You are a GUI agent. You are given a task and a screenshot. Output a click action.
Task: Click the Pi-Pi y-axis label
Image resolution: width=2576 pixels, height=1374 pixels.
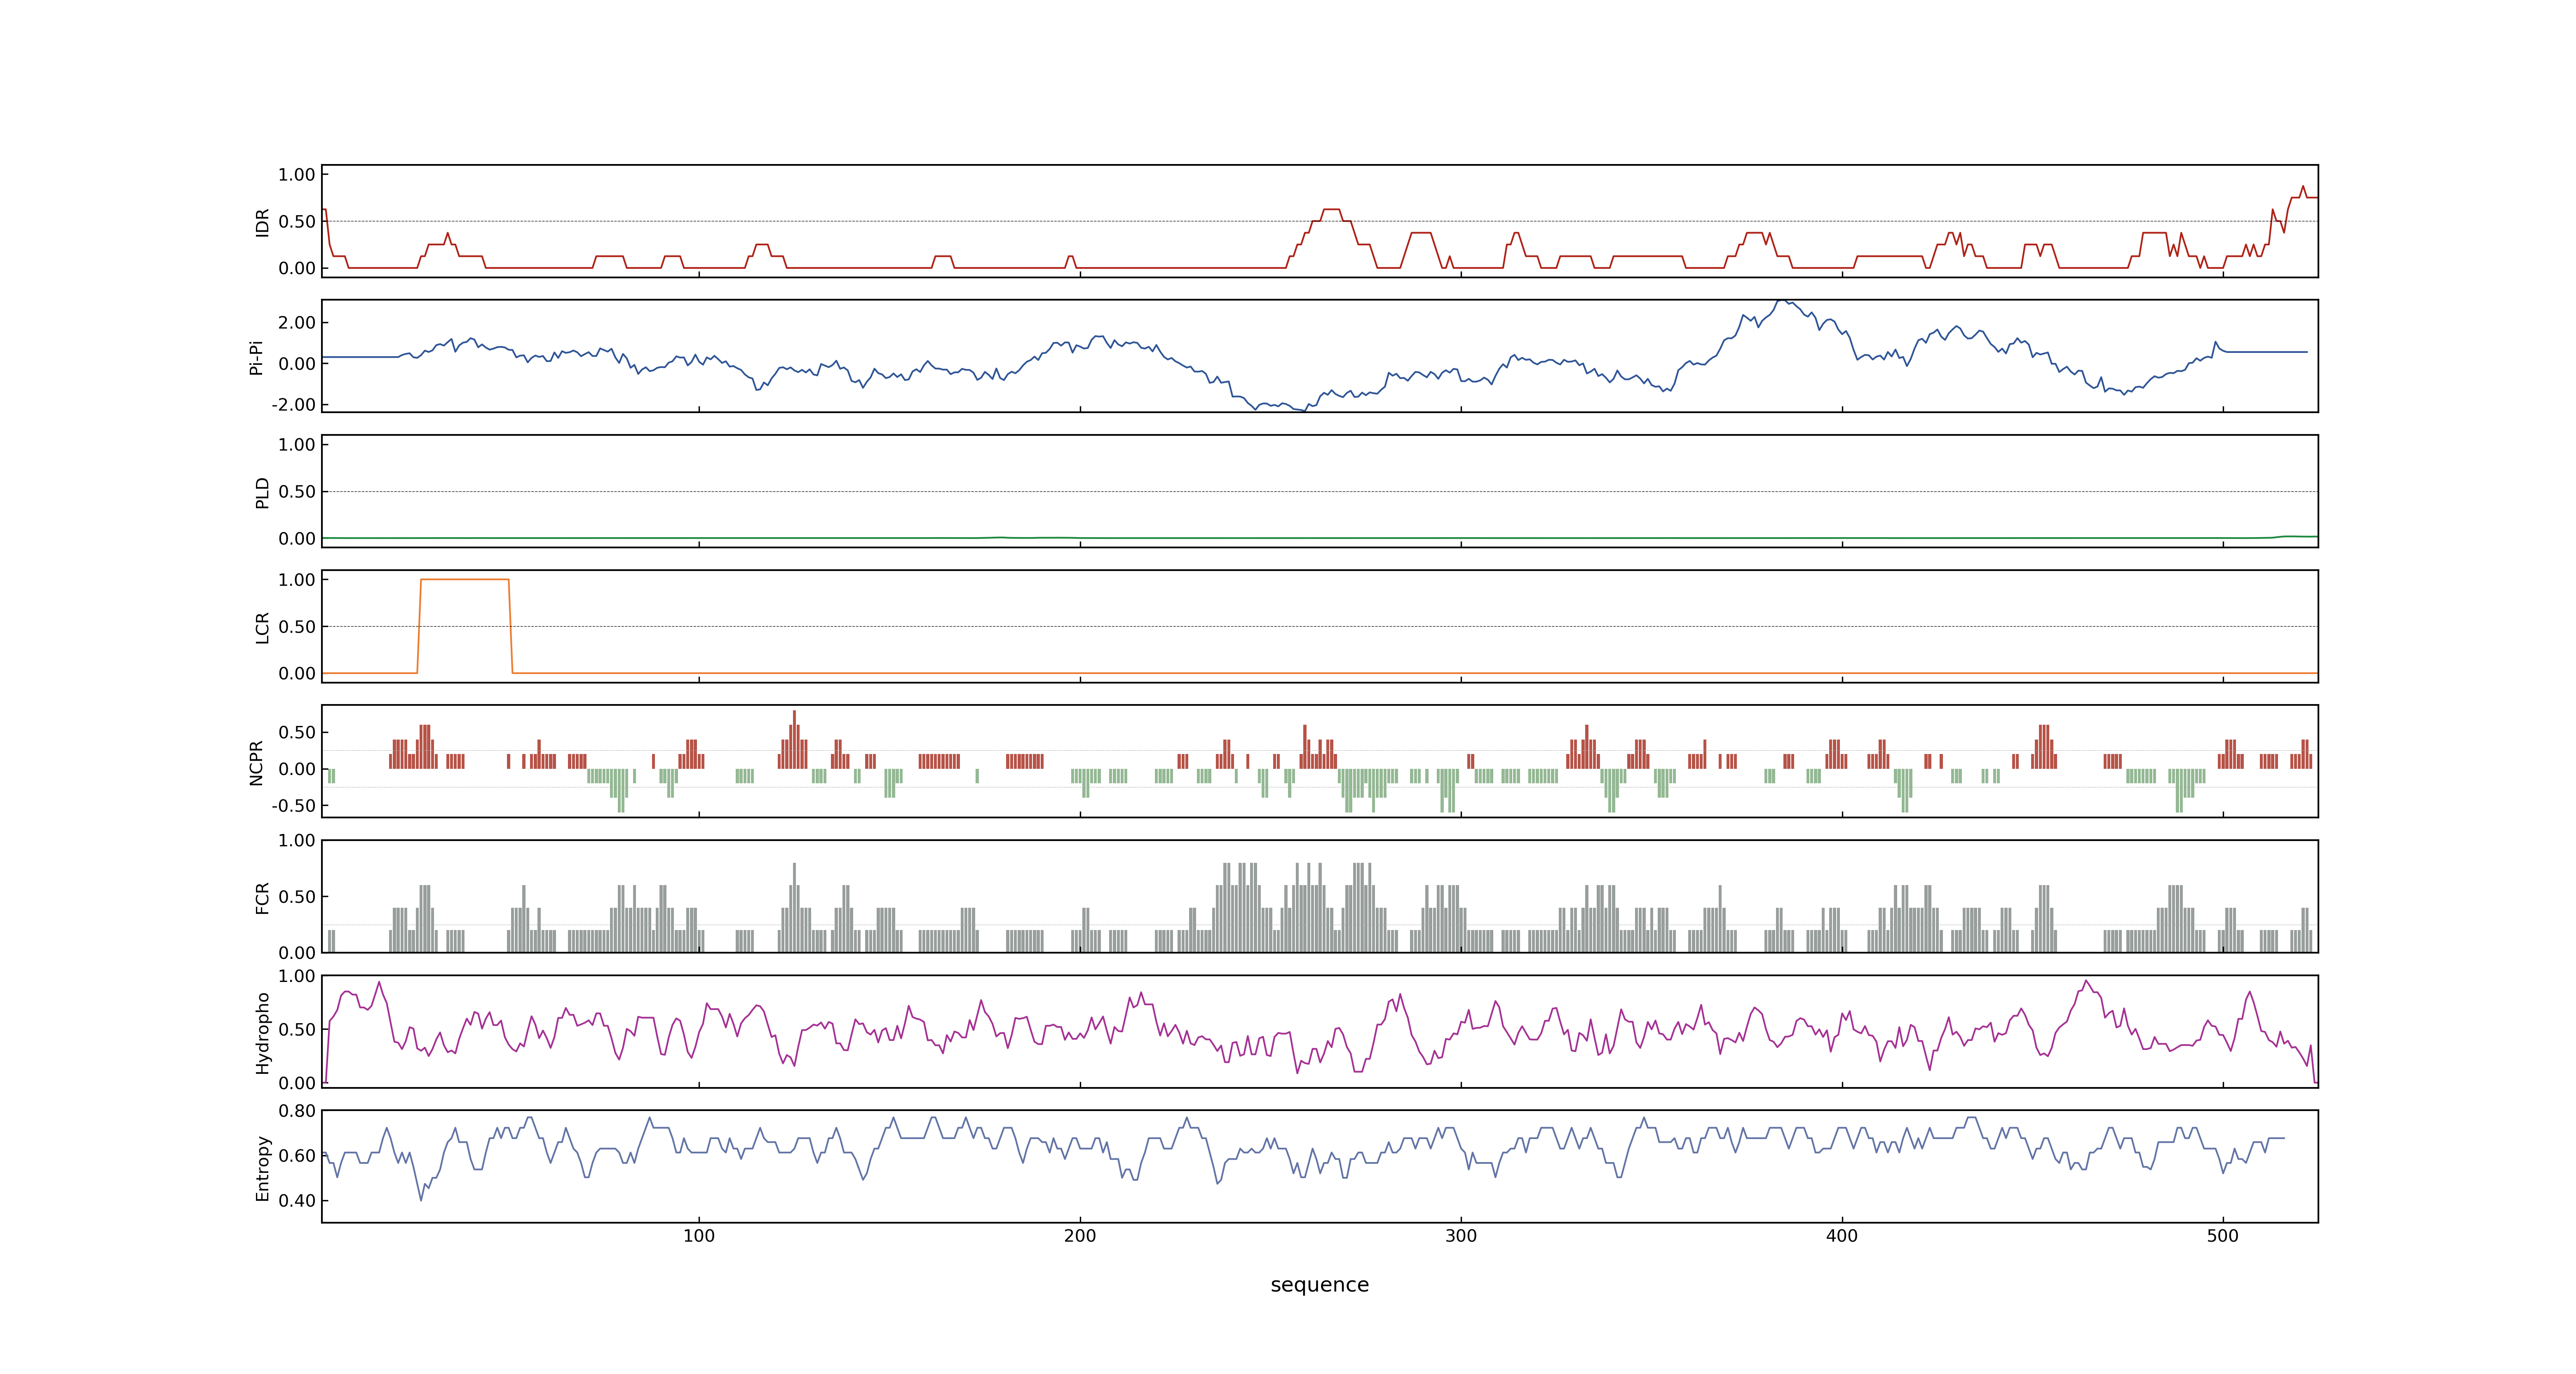[256, 357]
